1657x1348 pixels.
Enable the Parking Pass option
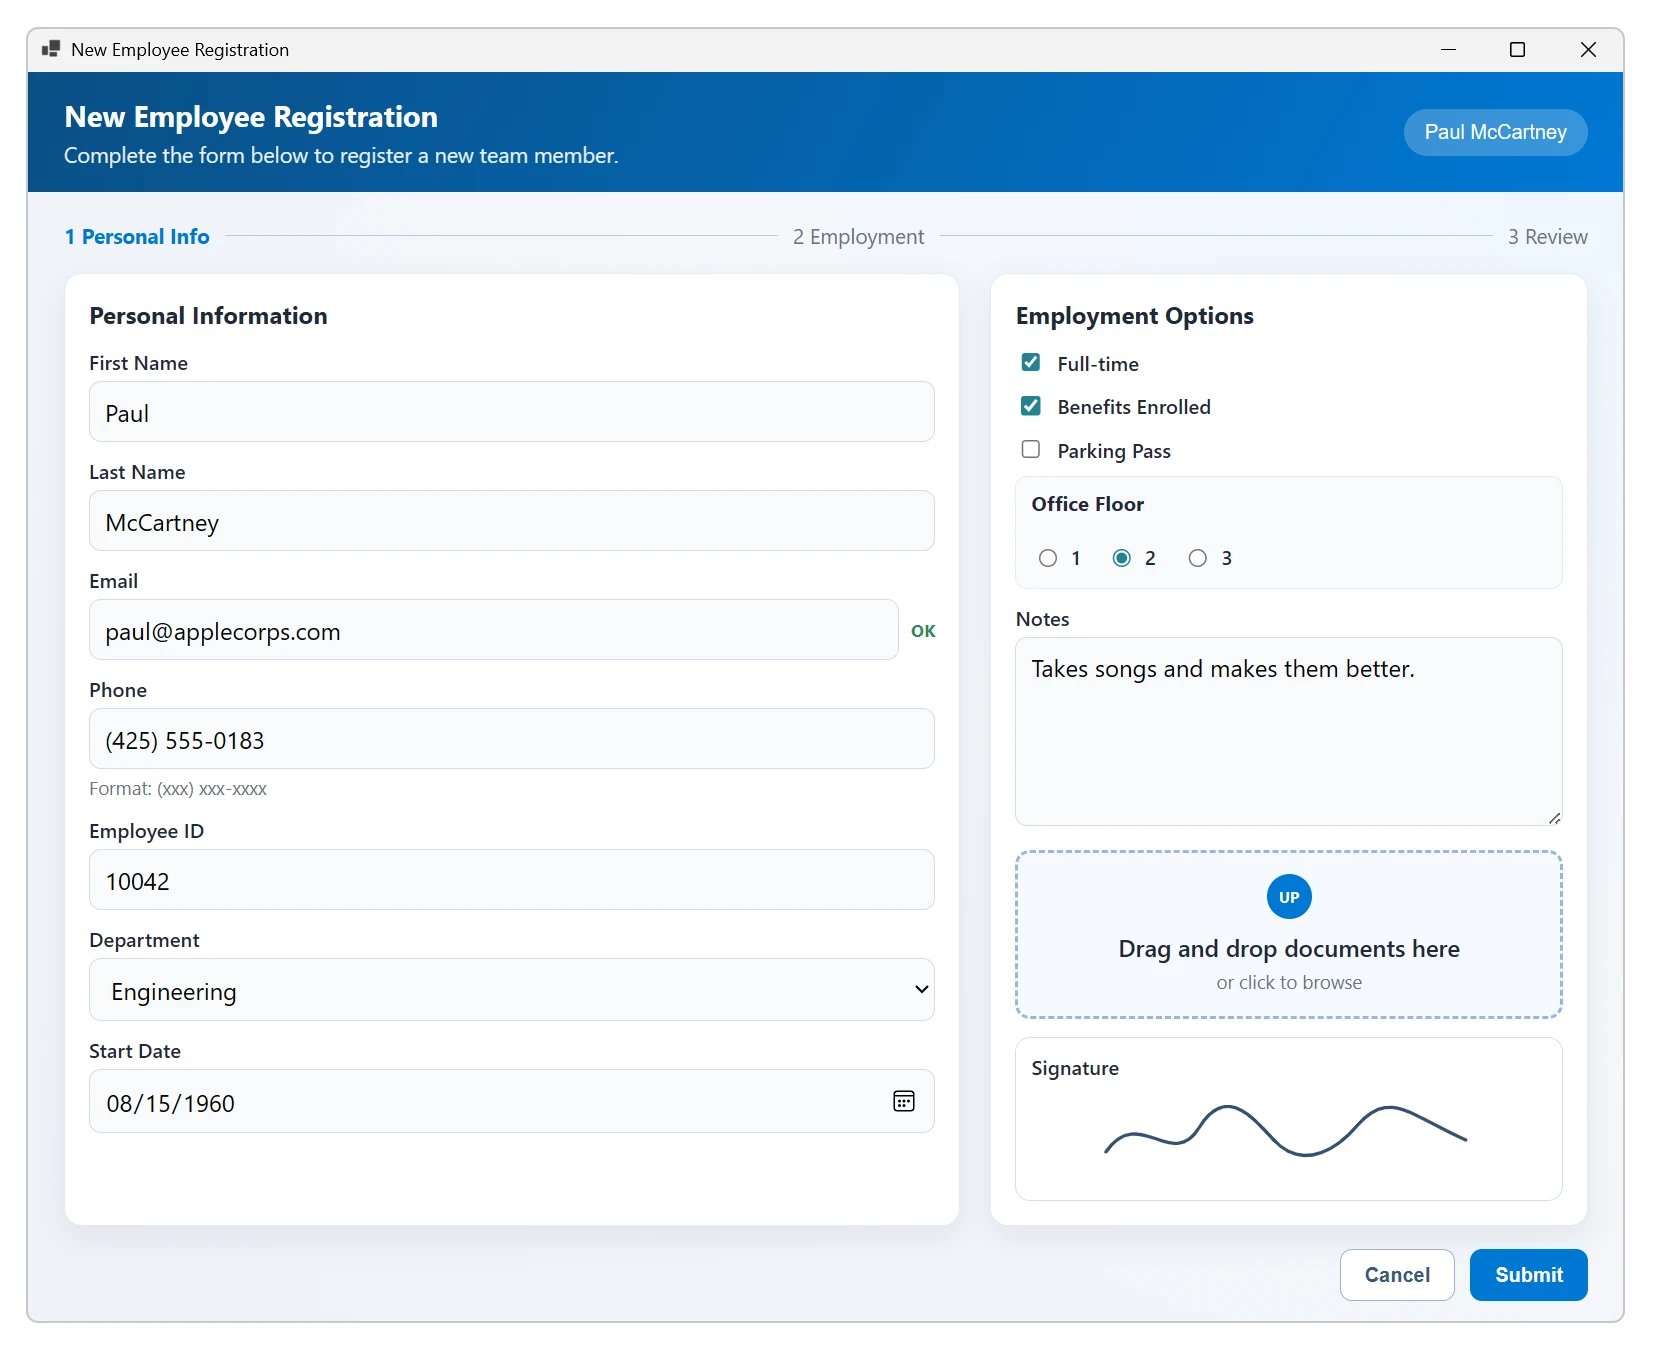(x=1030, y=449)
